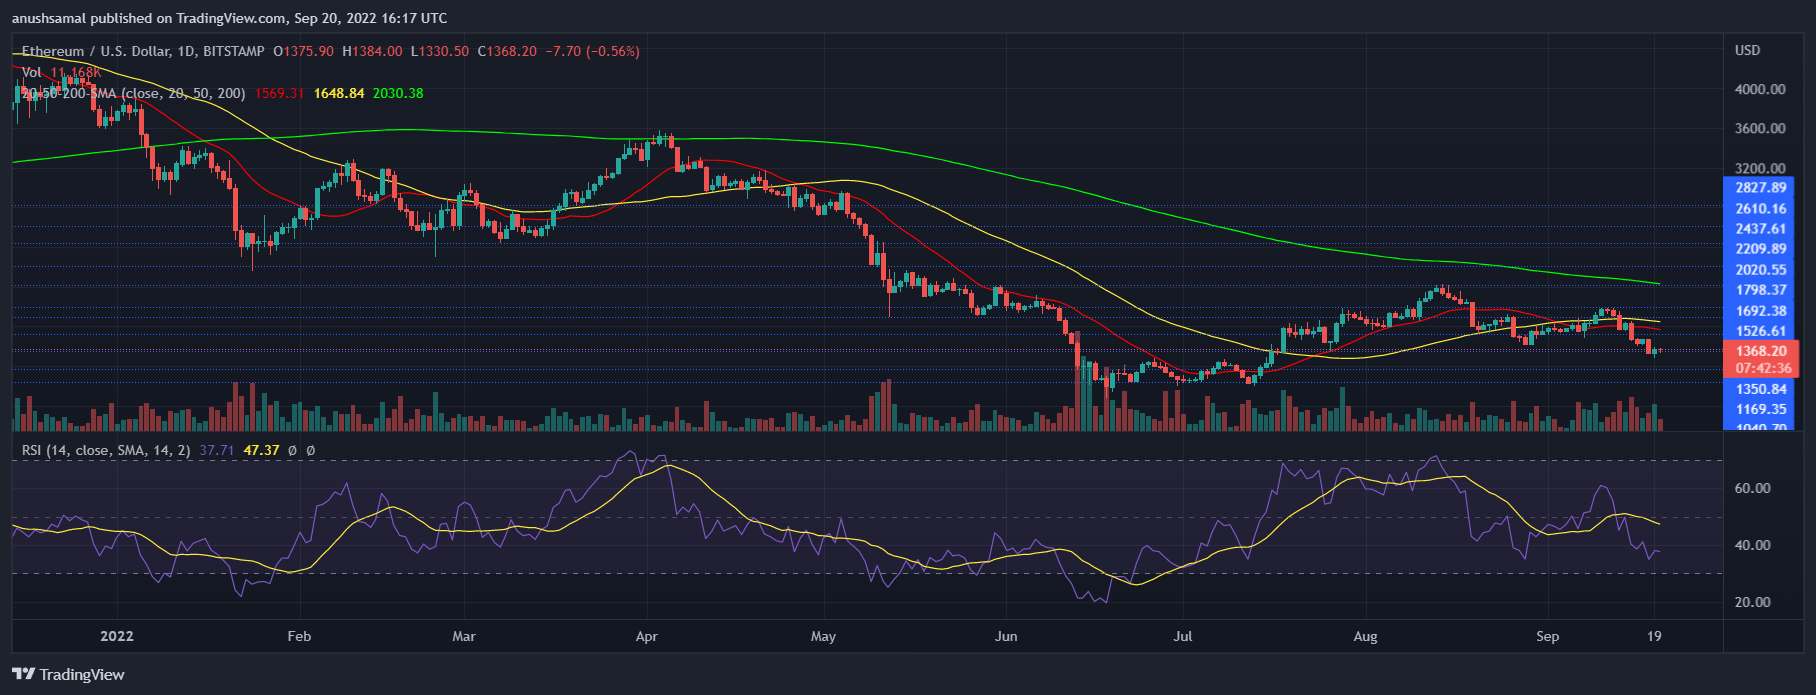Click the 20-50-200-SMA indicator legend
Image resolution: width=1816 pixels, height=695 pixels.
(x=133, y=93)
